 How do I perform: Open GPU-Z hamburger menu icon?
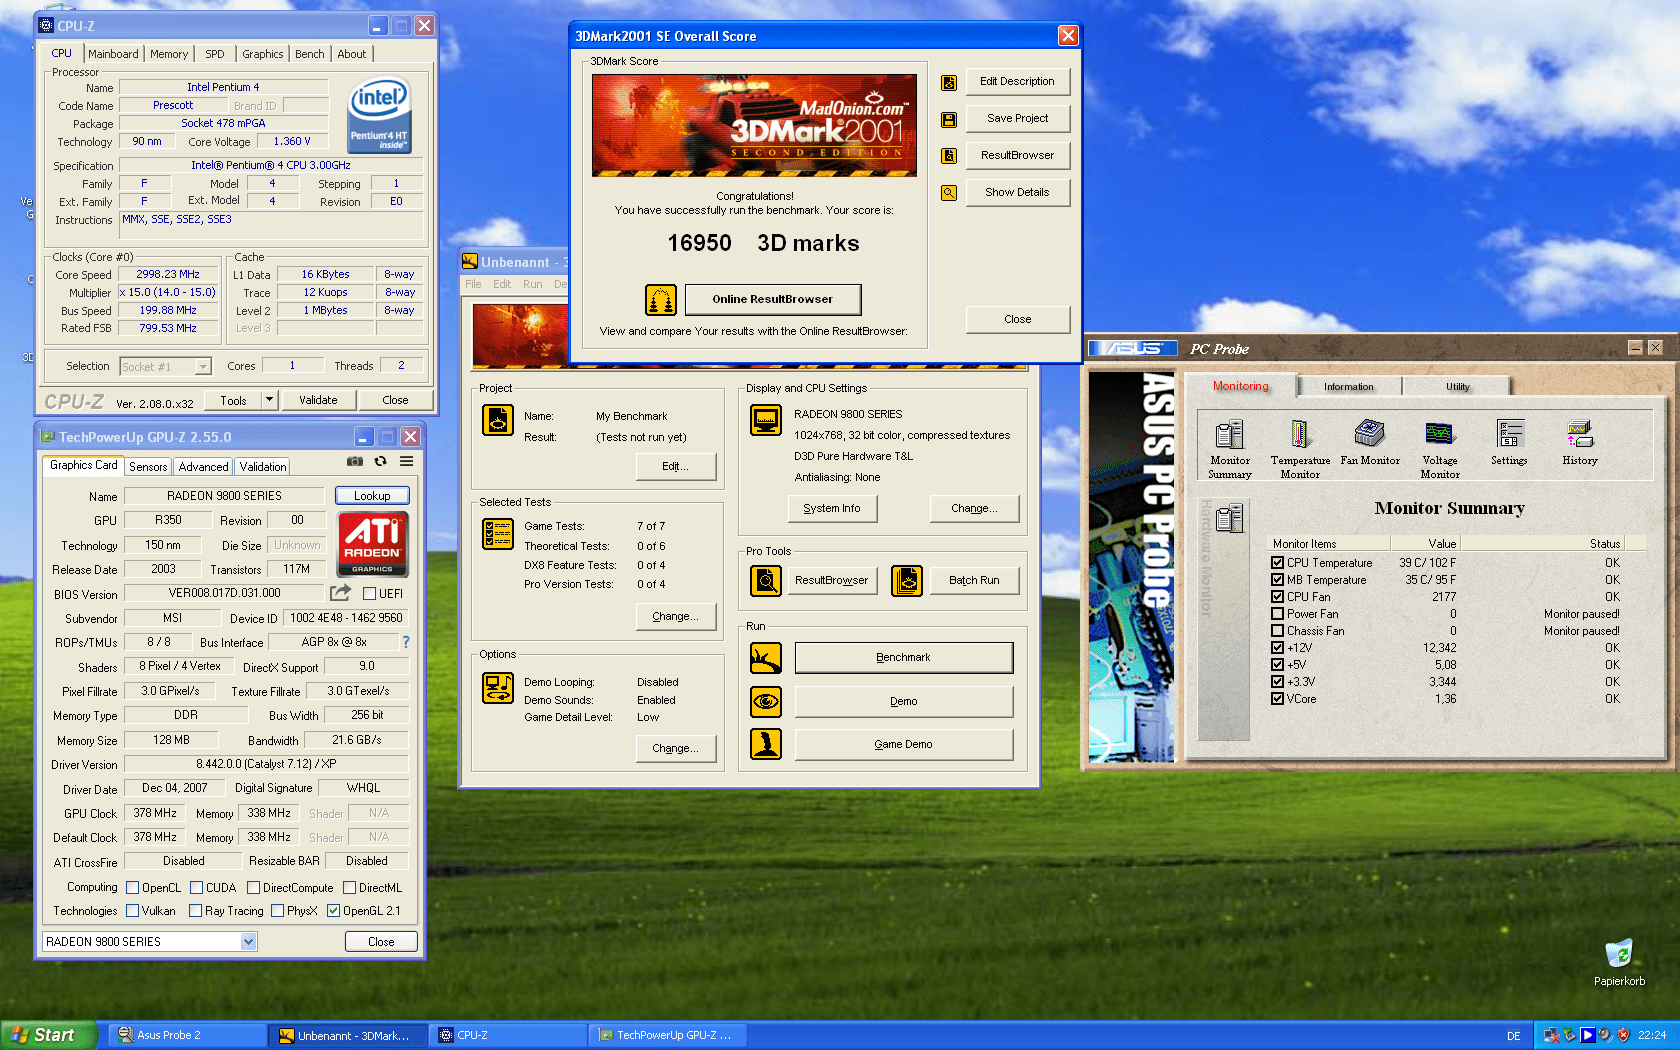click(x=406, y=462)
